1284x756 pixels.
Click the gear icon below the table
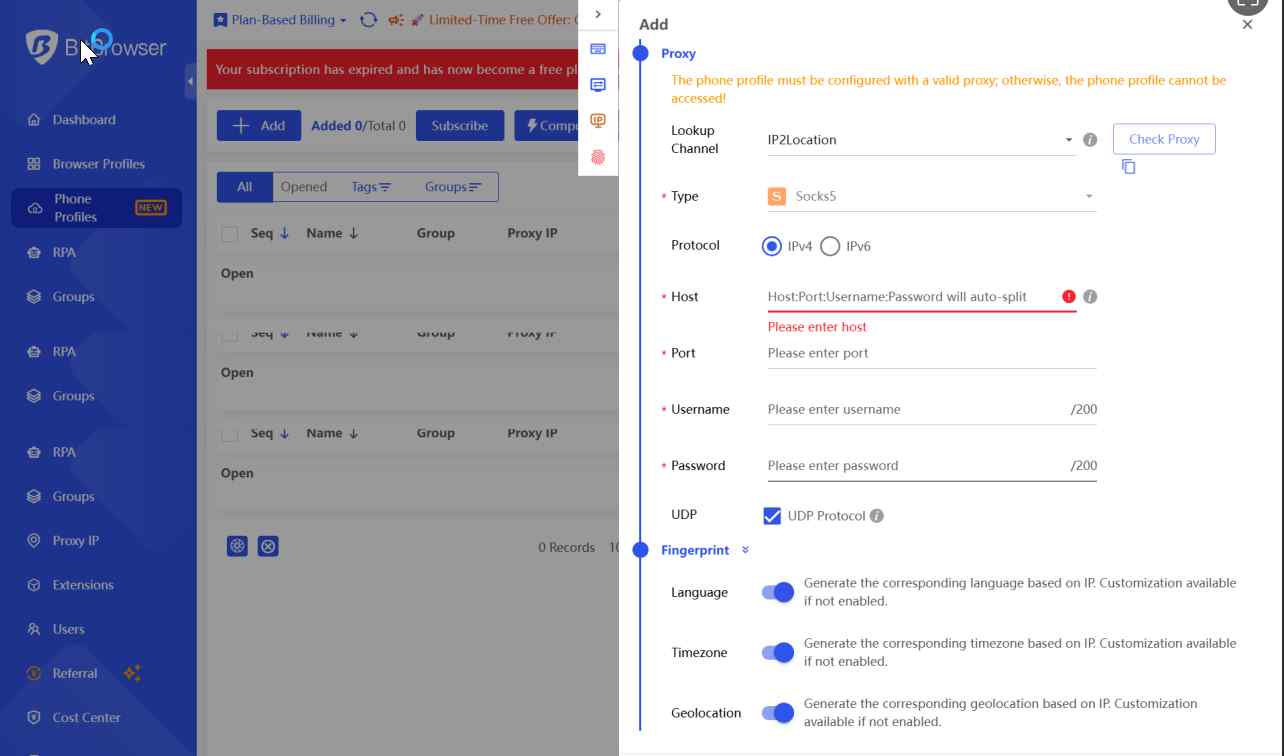(x=237, y=546)
